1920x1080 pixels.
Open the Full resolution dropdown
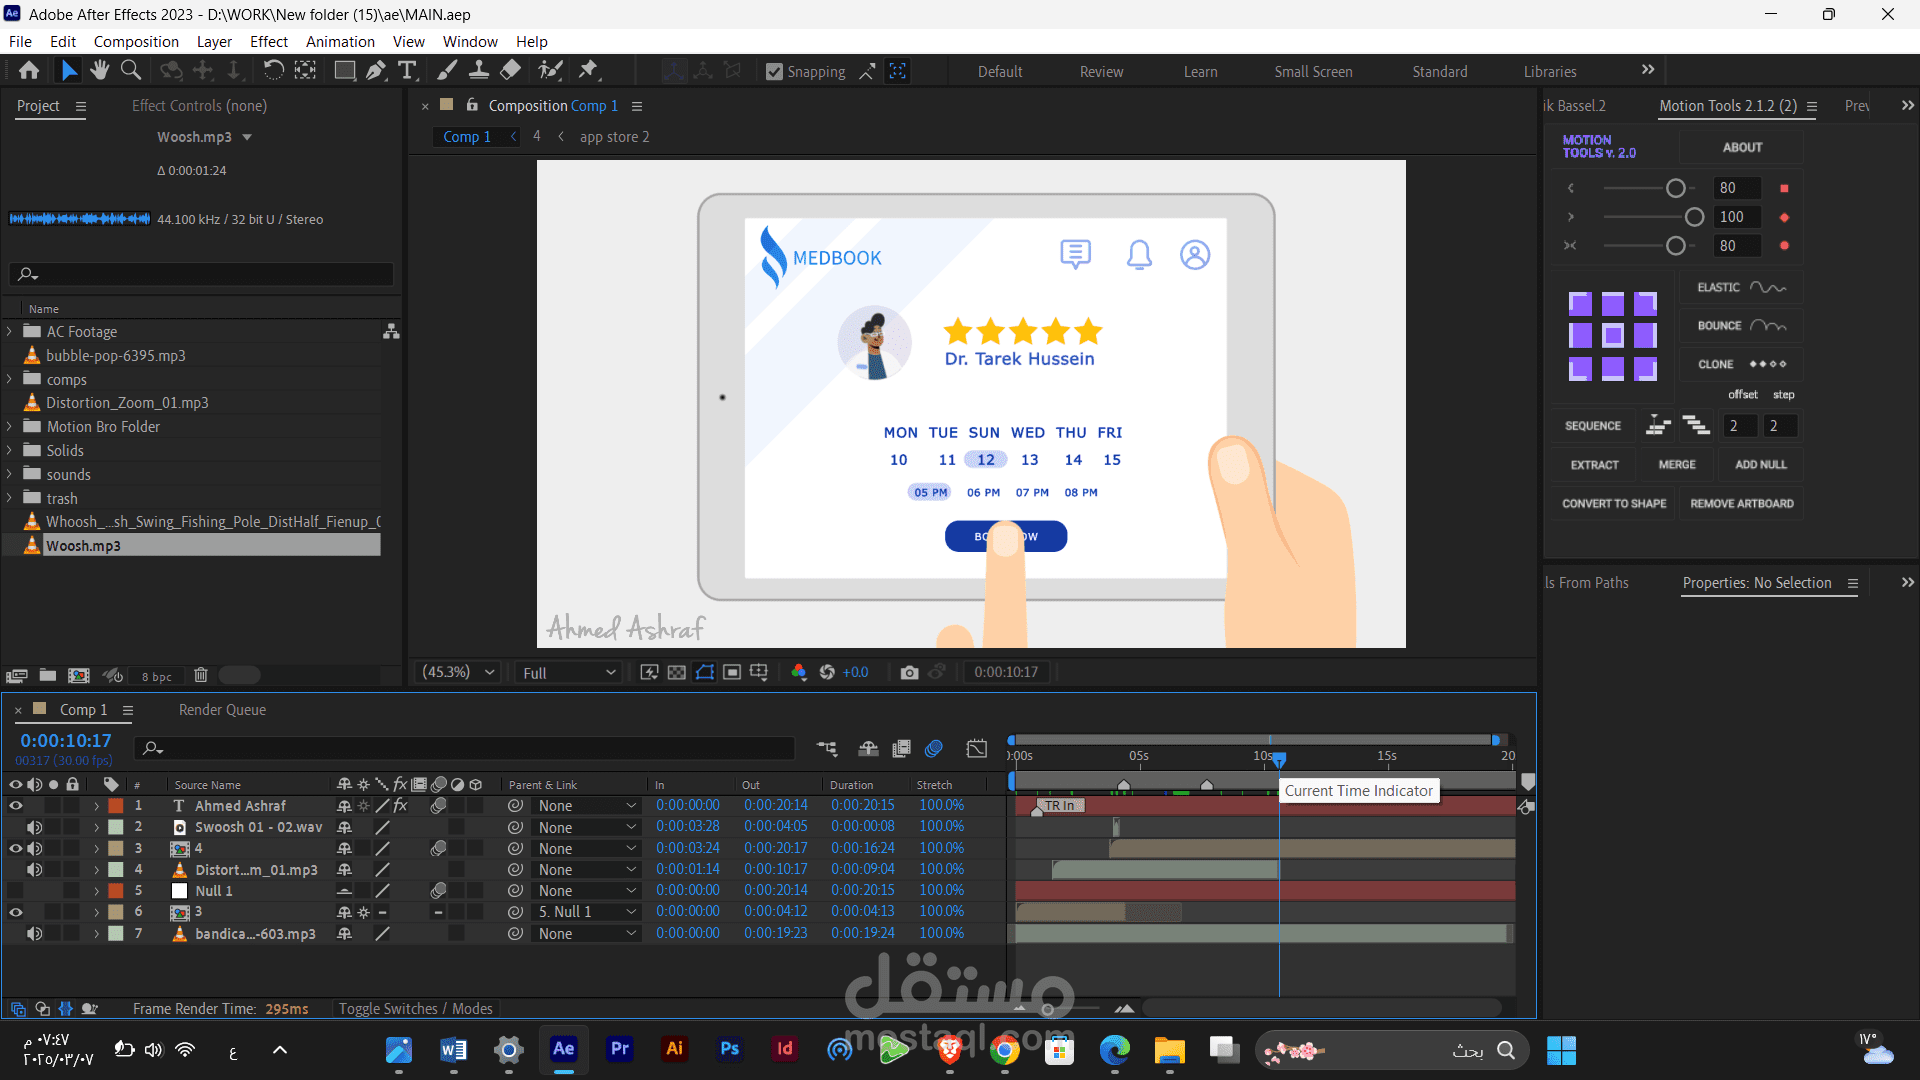[568, 673]
